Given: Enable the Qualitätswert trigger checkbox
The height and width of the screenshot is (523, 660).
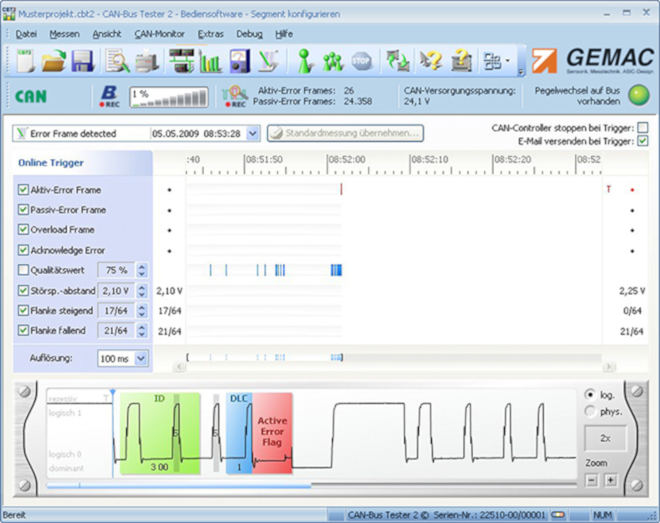Looking at the screenshot, I should 23,270.
